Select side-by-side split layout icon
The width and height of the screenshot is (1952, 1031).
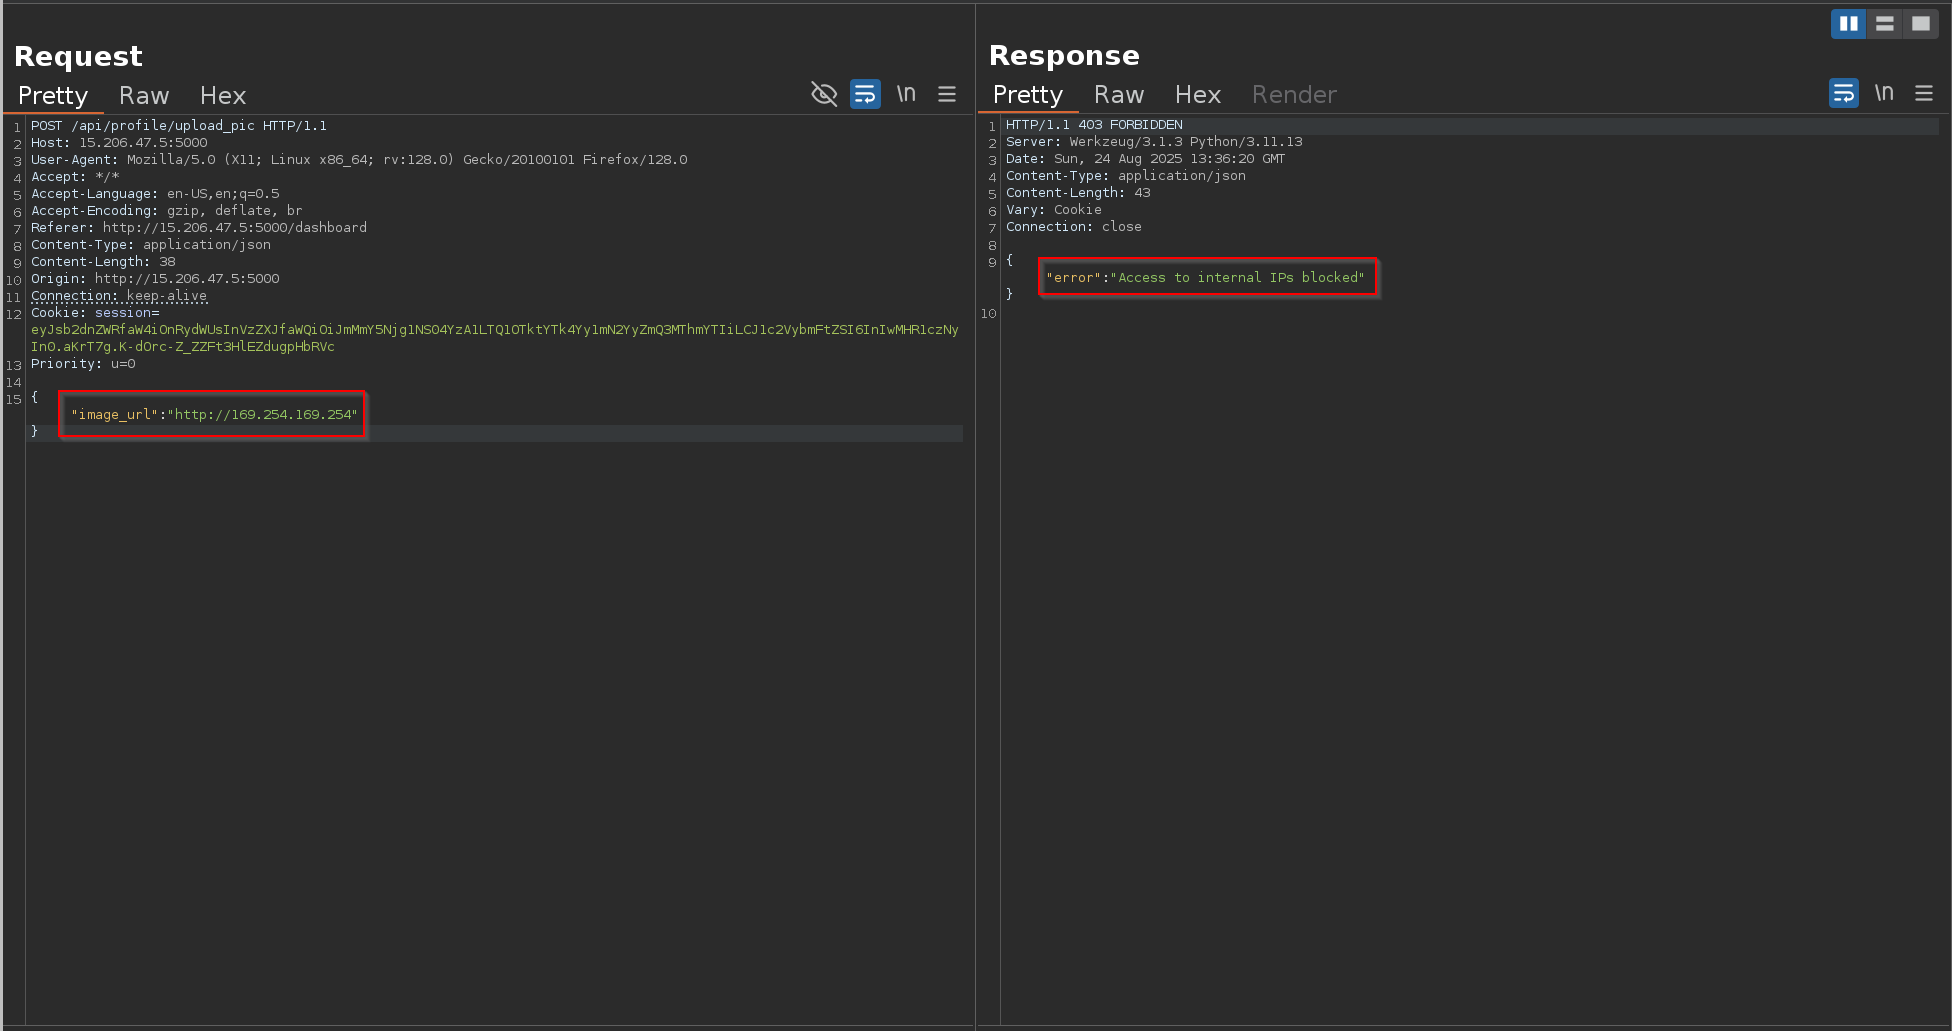click(x=1848, y=23)
